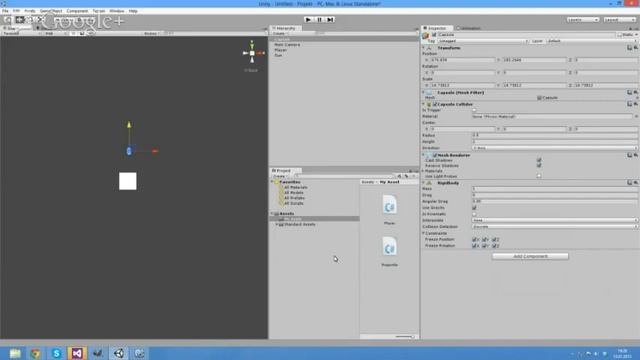This screenshot has height=360, width=640.
Task: Click Physic Material object picker circle
Action: coord(636,117)
